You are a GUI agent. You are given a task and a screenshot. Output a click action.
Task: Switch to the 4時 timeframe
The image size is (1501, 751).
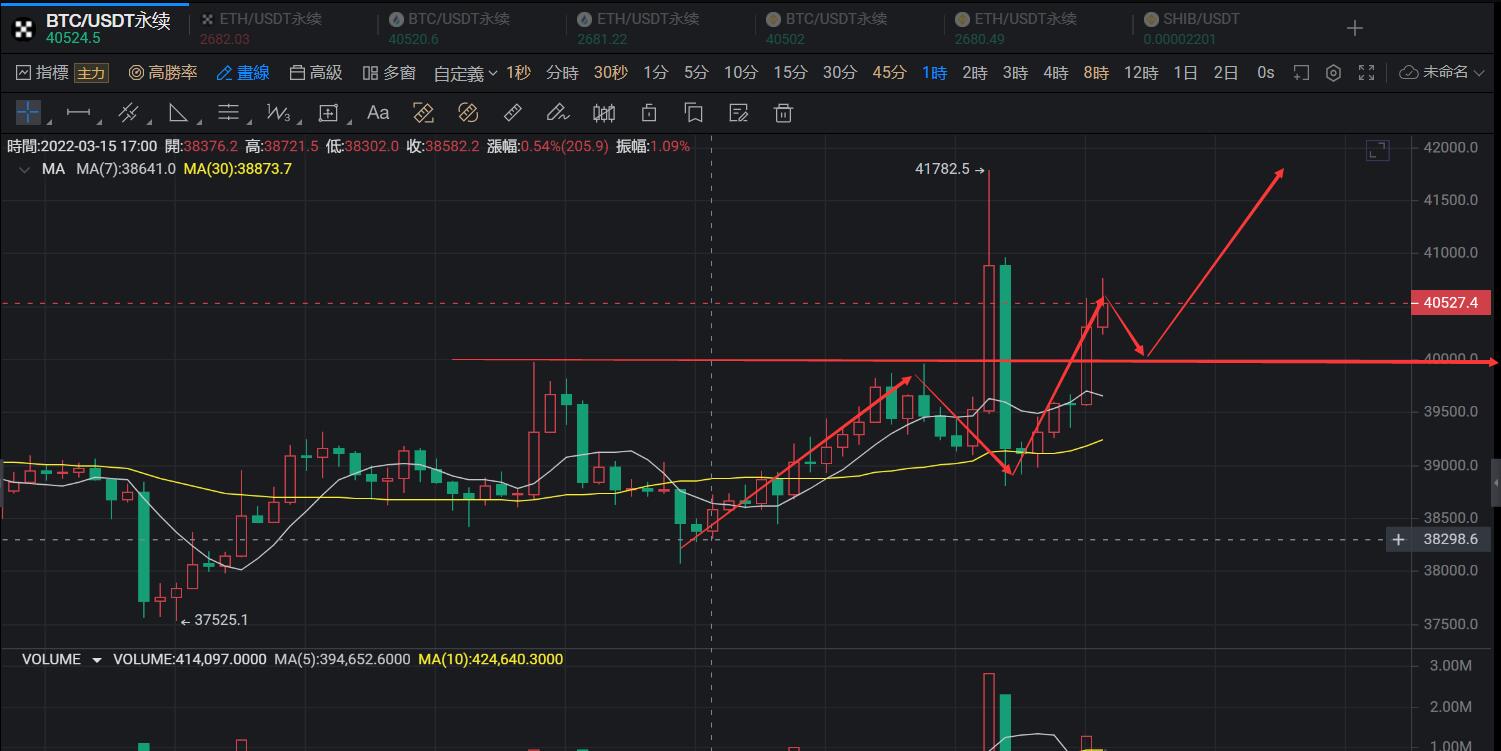(x=1056, y=72)
